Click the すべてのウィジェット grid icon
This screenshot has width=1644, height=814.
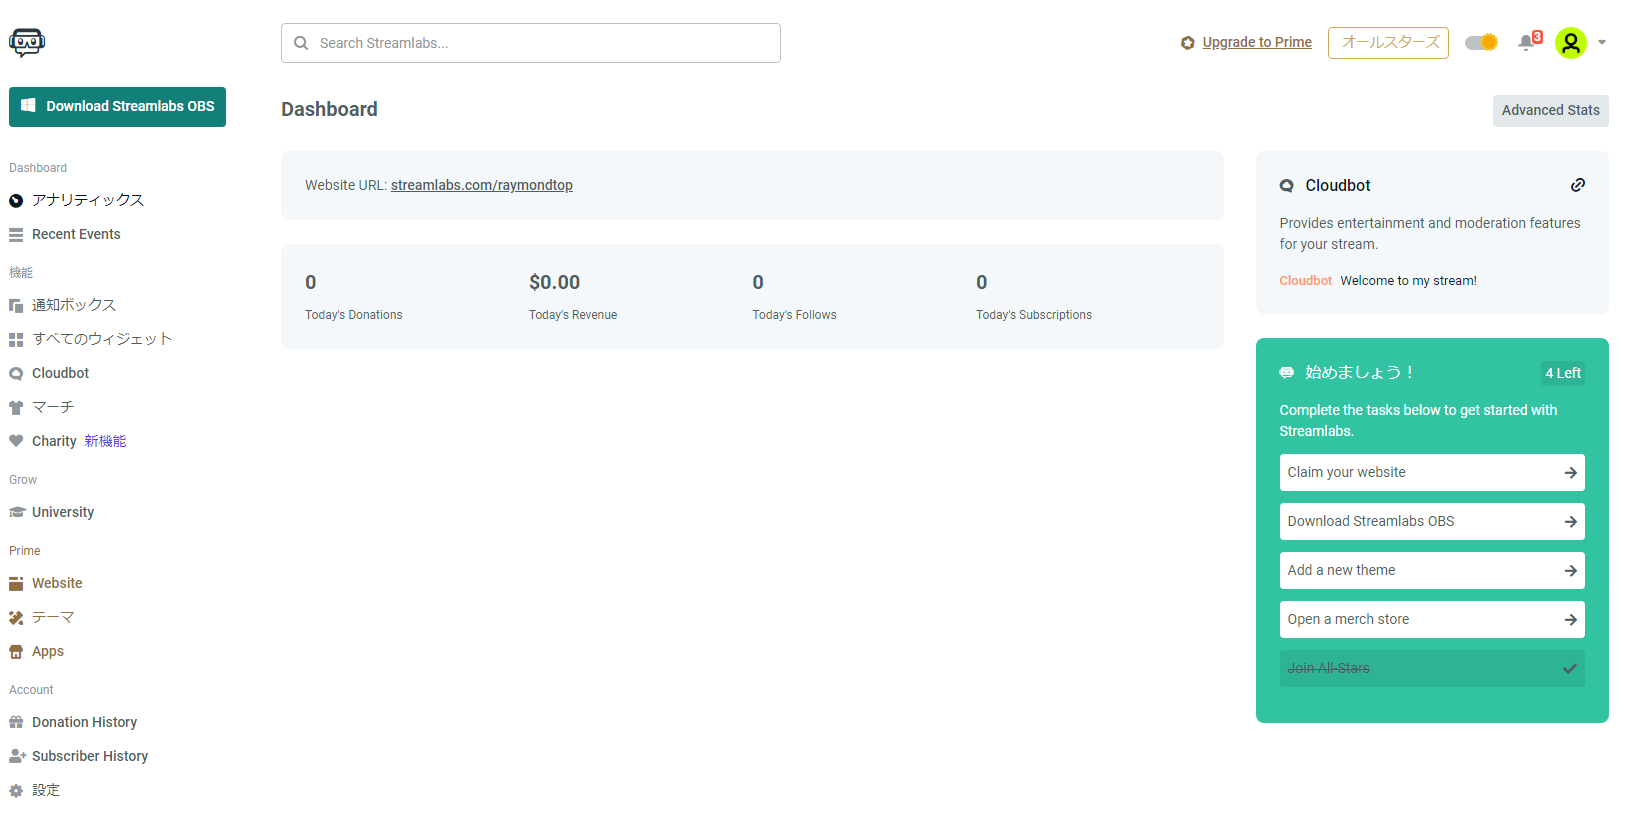point(16,340)
